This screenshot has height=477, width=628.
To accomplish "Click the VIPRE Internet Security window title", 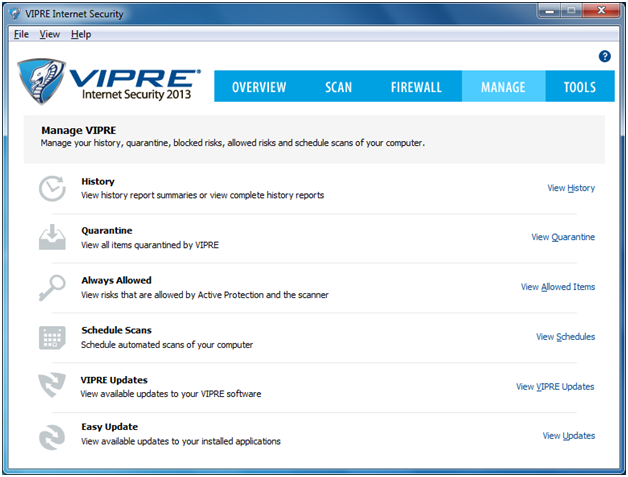I will point(74,14).
